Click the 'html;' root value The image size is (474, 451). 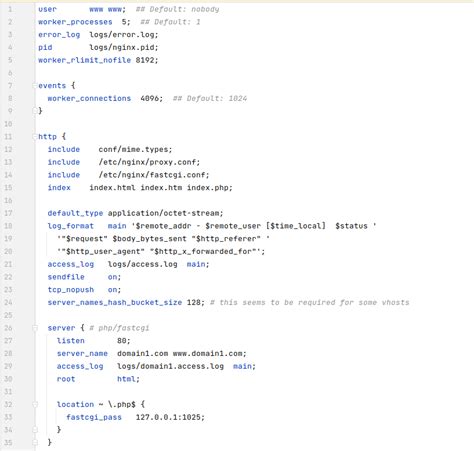point(128,379)
